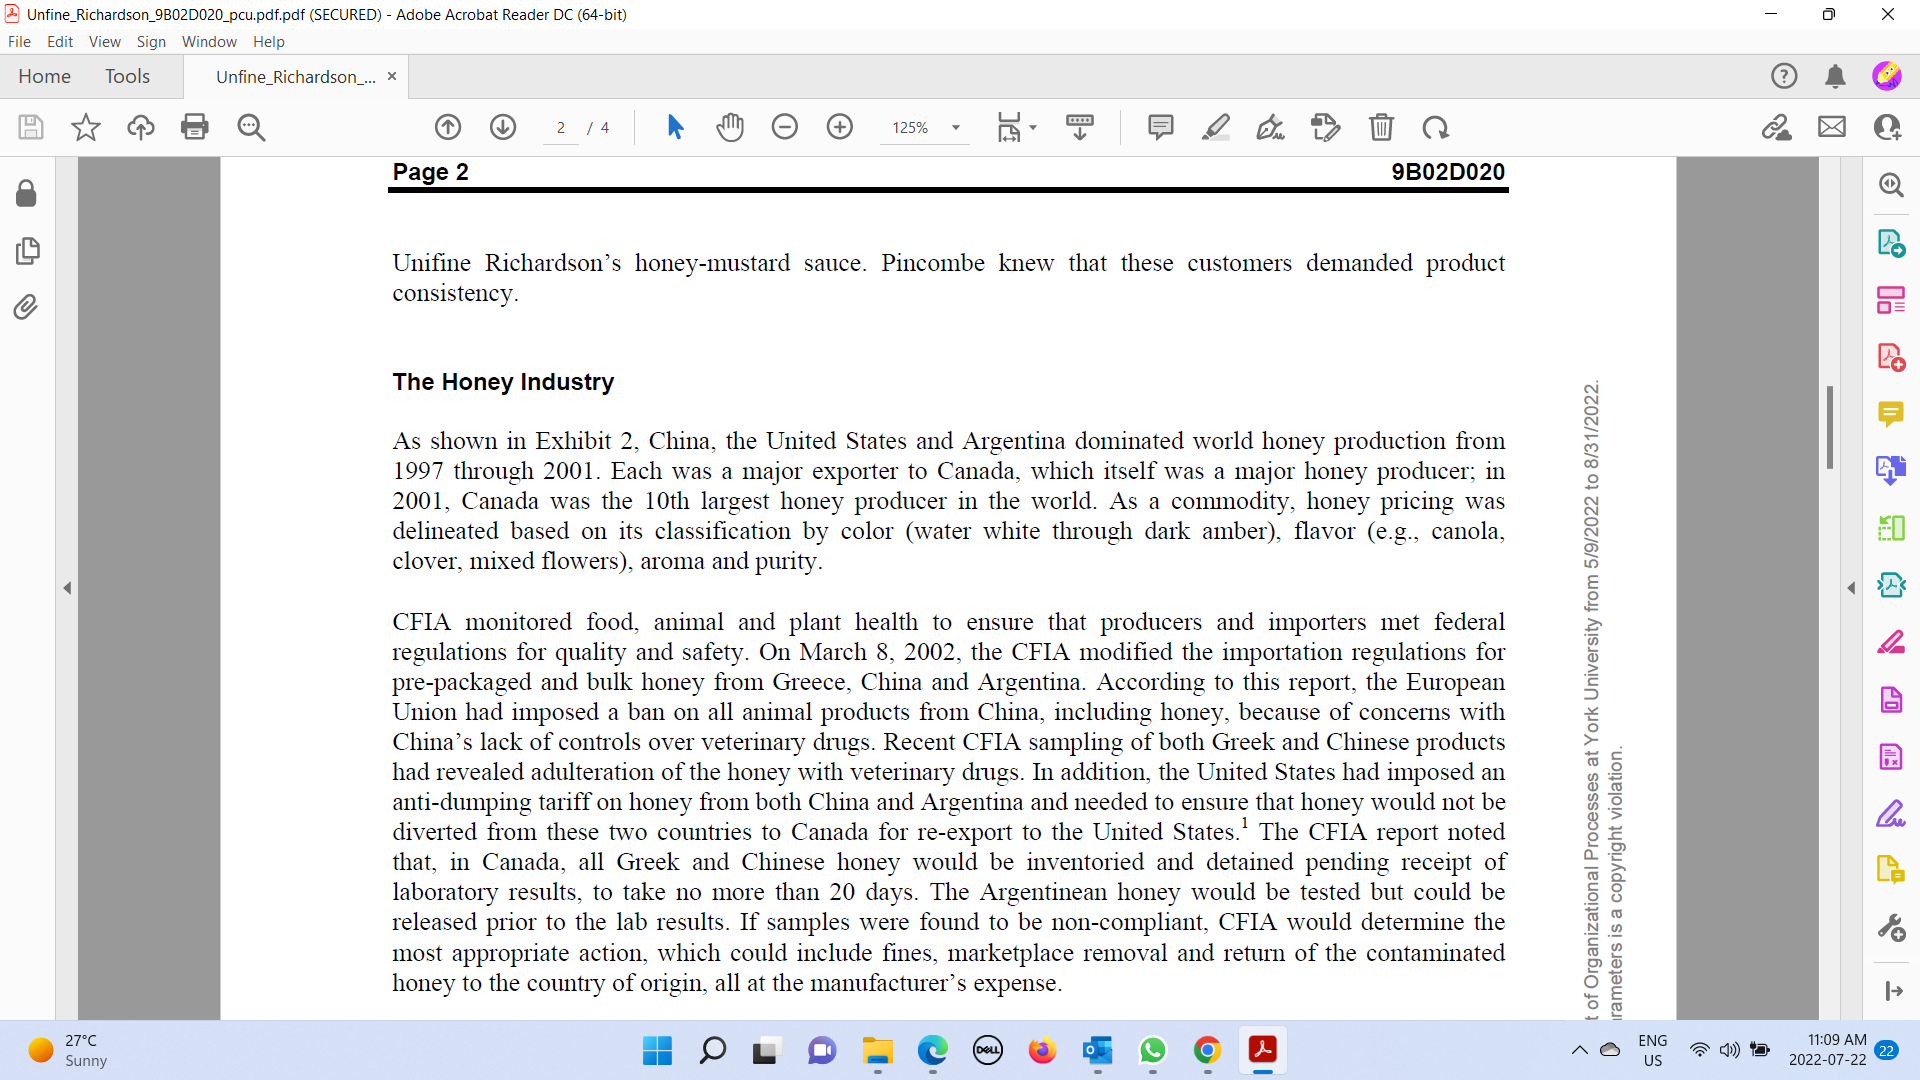Click the page number input field
Image resolution: width=1920 pixels, height=1080 pixels.
click(560, 127)
